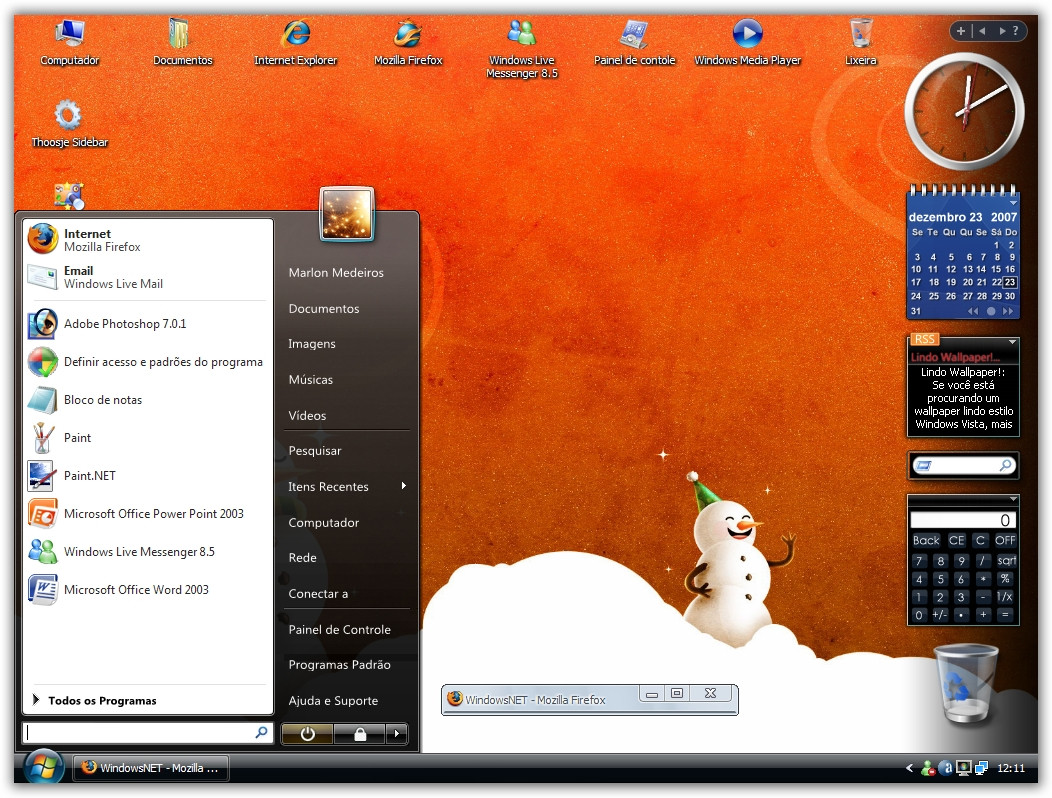Click the Messenger tray icon
Image resolution: width=1052 pixels, height=798 pixels.
click(928, 768)
